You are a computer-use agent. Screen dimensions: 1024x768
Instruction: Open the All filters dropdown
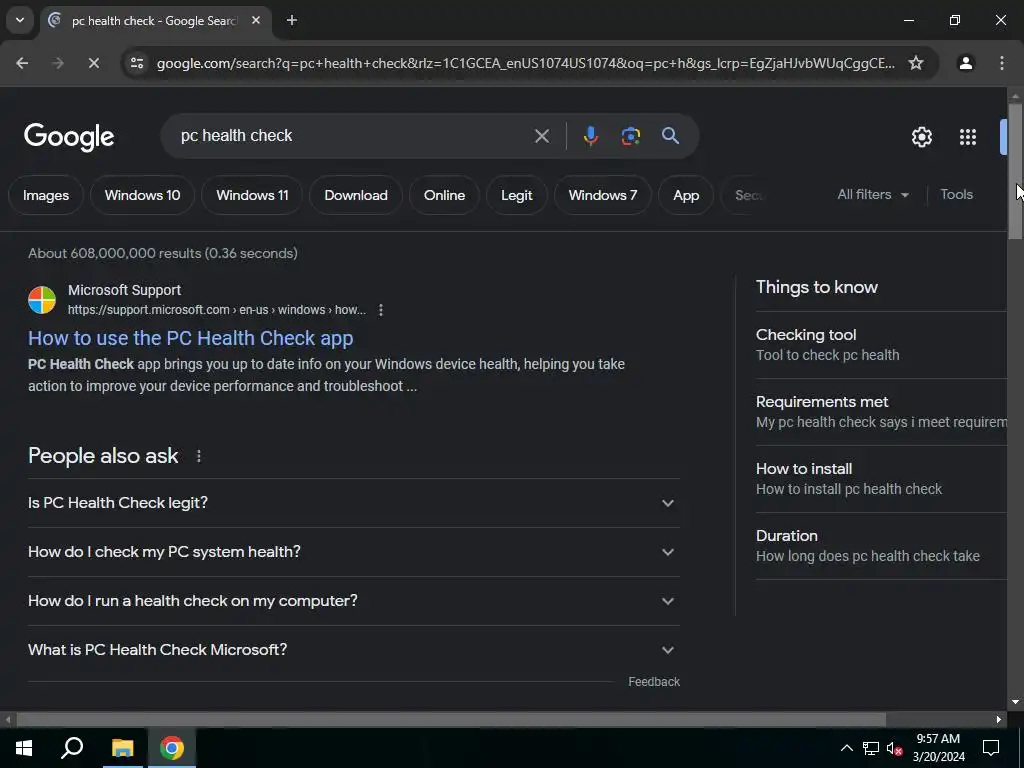tap(873, 195)
